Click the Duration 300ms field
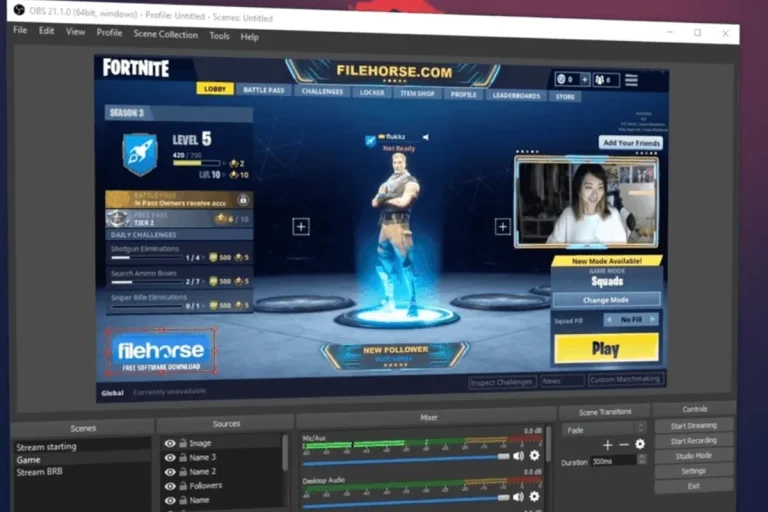Screen dimensions: 768x512 (x=614, y=461)
